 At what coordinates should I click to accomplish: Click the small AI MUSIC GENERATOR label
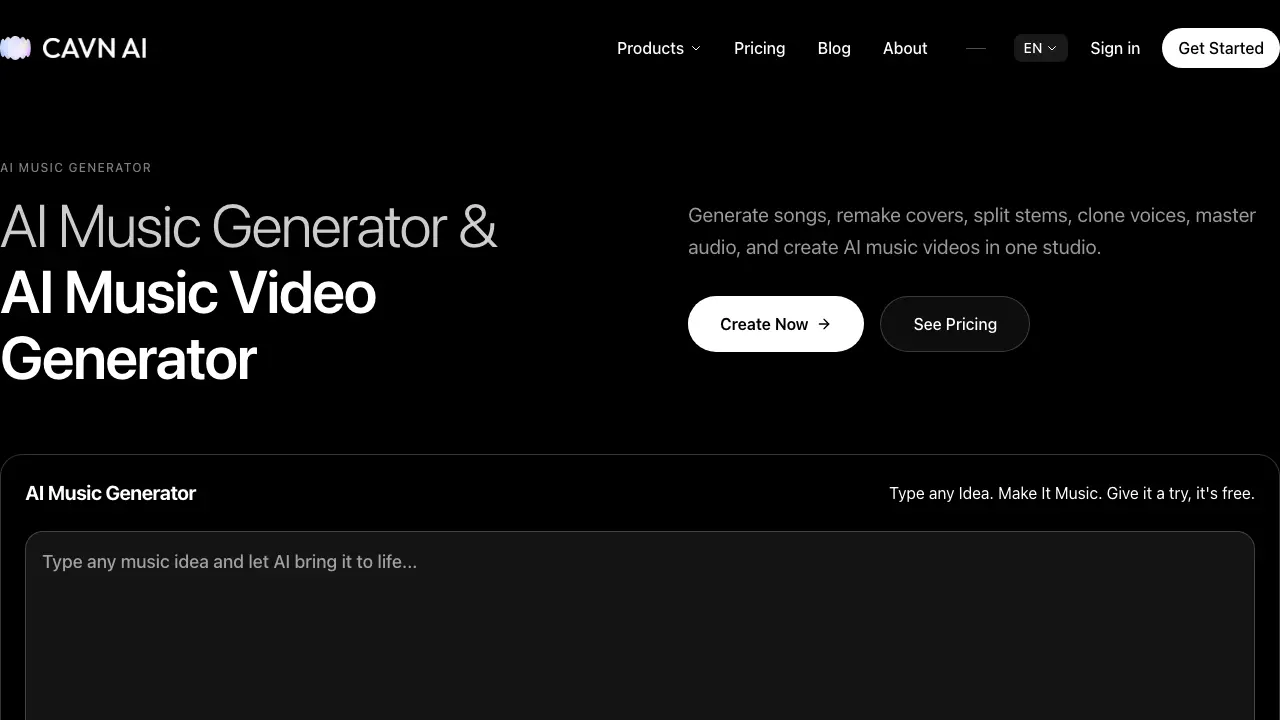pyautogui.click(x=76, y=168)
